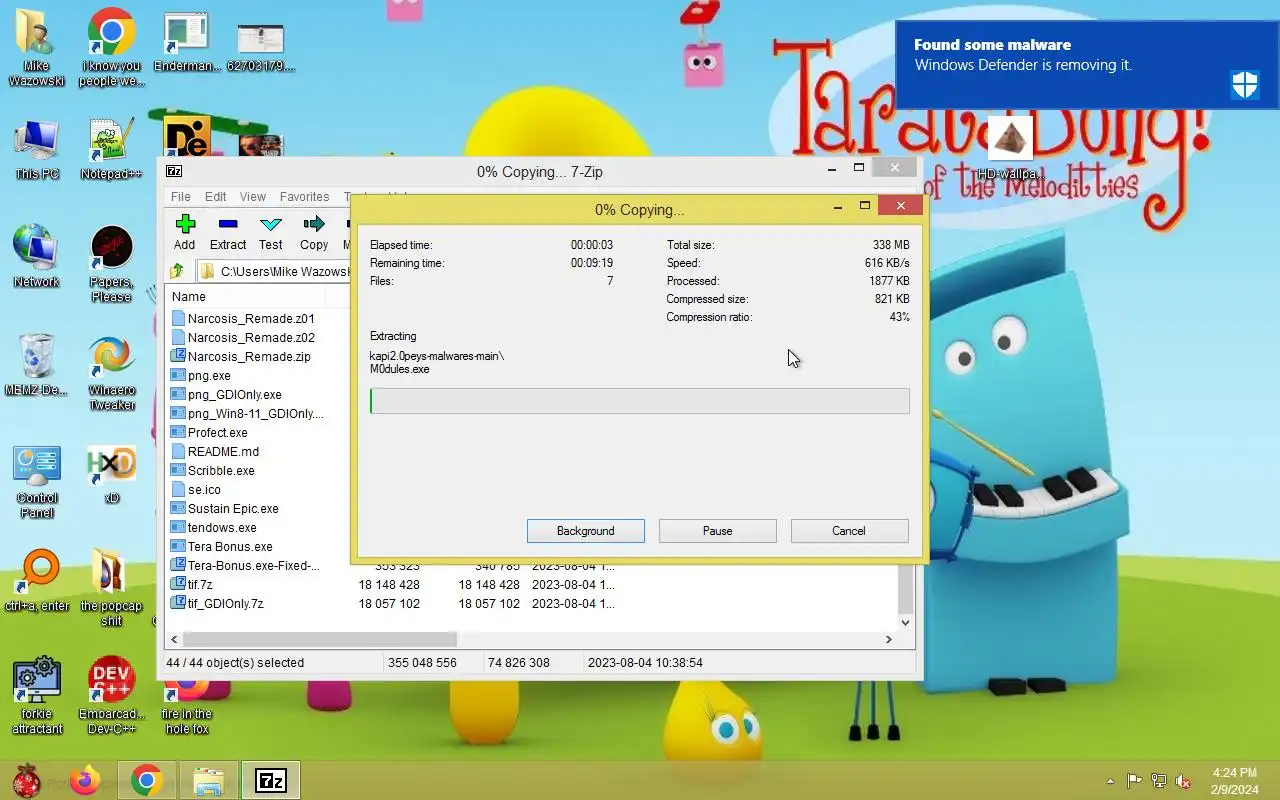Click the address path field in 7-Zip

[274, 271]
